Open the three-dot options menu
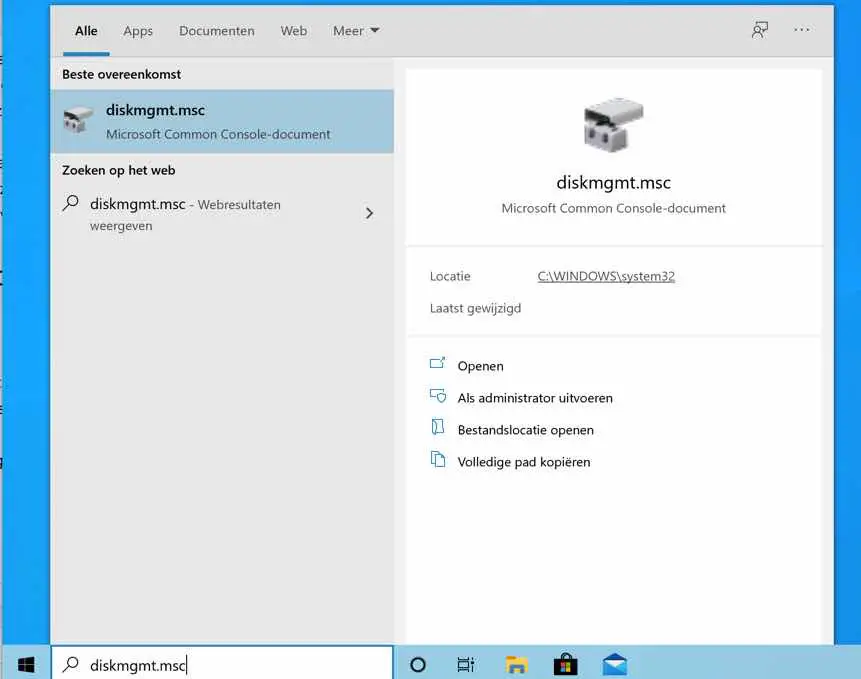The width and height of the screenshot is (861, 679). tap(802, 30)
